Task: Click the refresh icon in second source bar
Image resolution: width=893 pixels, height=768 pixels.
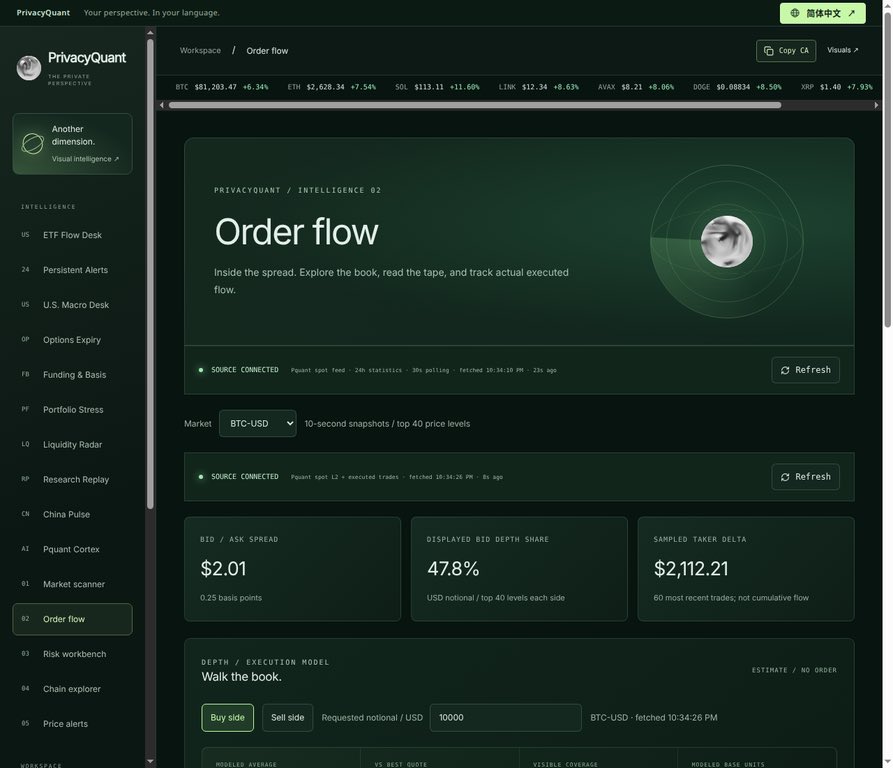Action: (x=785, y=477)
